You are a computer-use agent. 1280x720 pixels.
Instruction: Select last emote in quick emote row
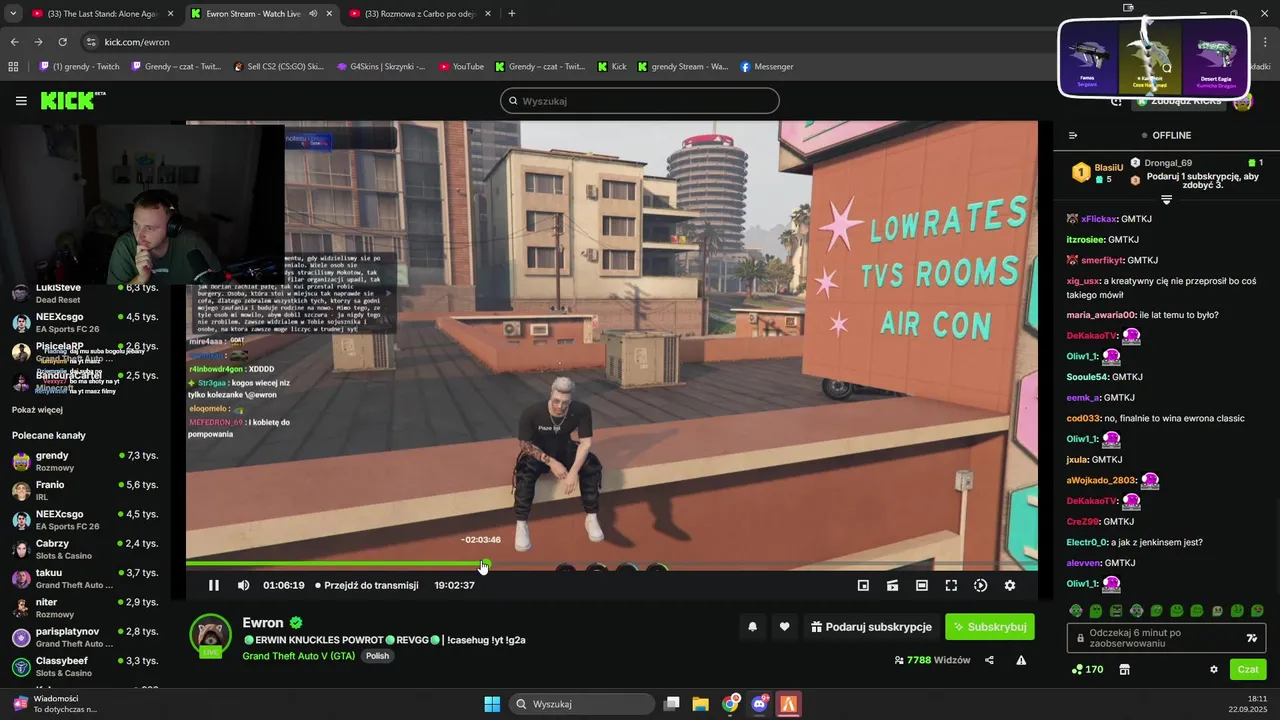click(1258, 610)
